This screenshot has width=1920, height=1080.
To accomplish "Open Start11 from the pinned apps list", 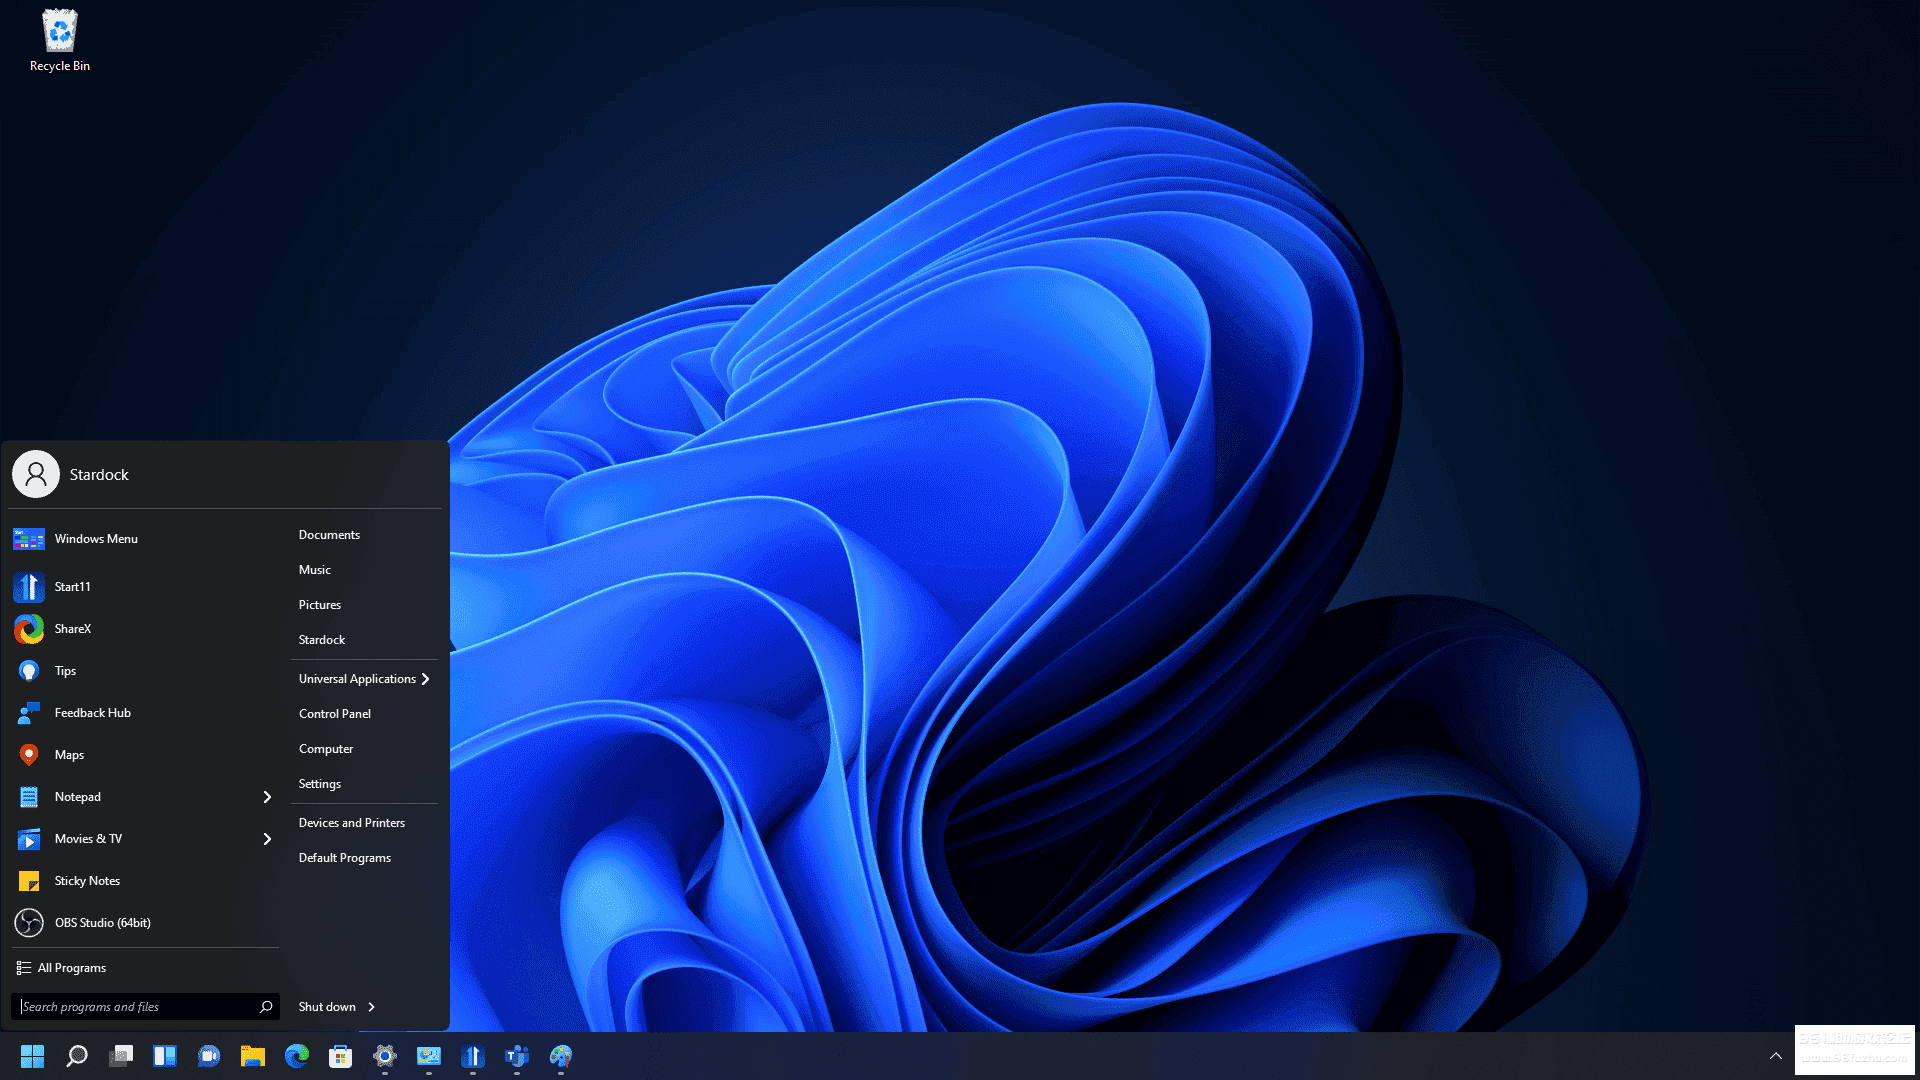I will pyautogui.click(x=72, y=587).
